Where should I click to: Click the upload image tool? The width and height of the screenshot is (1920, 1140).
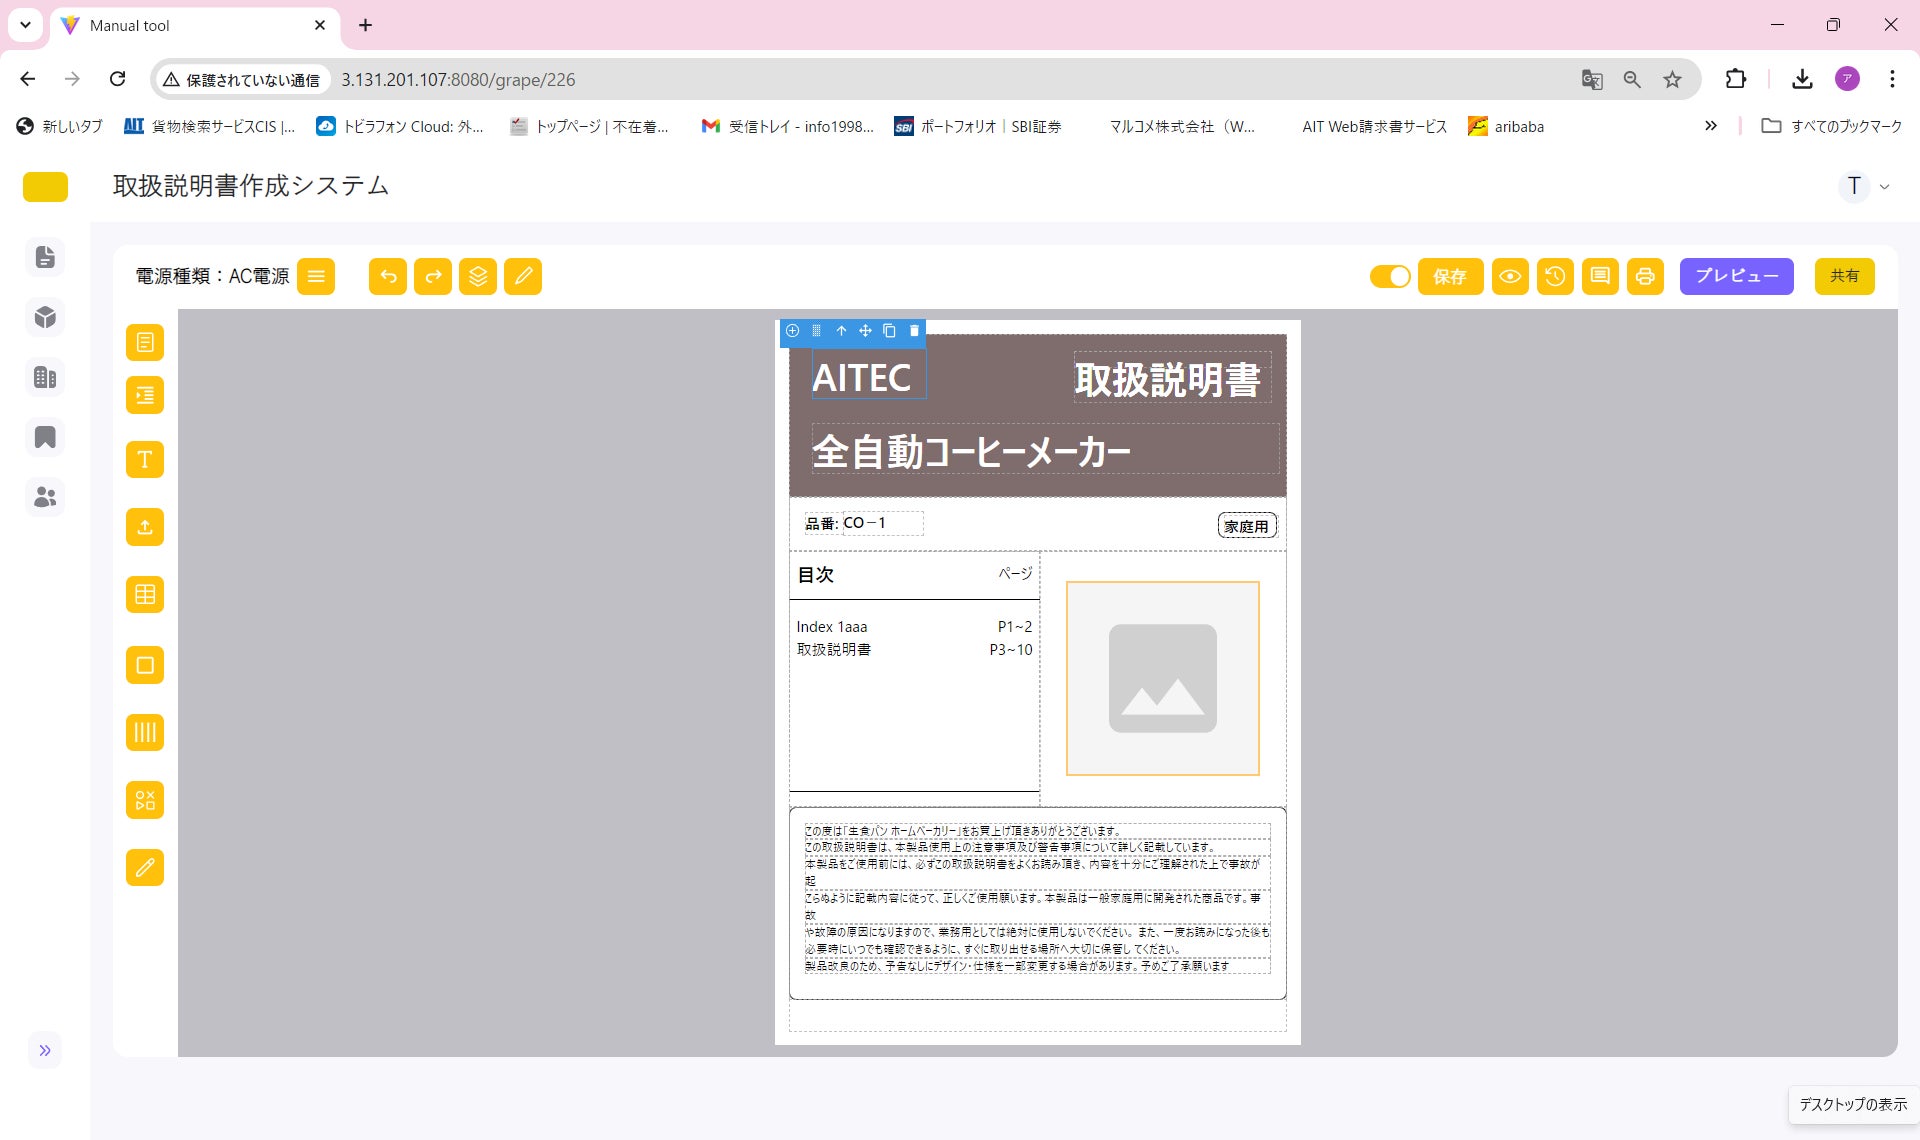145,527
